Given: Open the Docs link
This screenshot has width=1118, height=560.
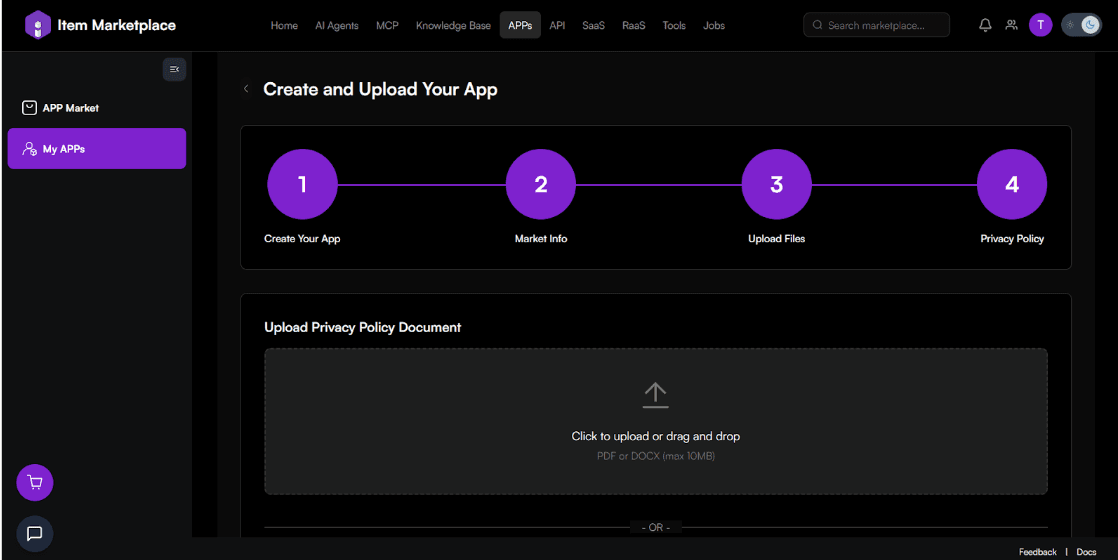Looking at the screenshot, I should (1086, 552).
